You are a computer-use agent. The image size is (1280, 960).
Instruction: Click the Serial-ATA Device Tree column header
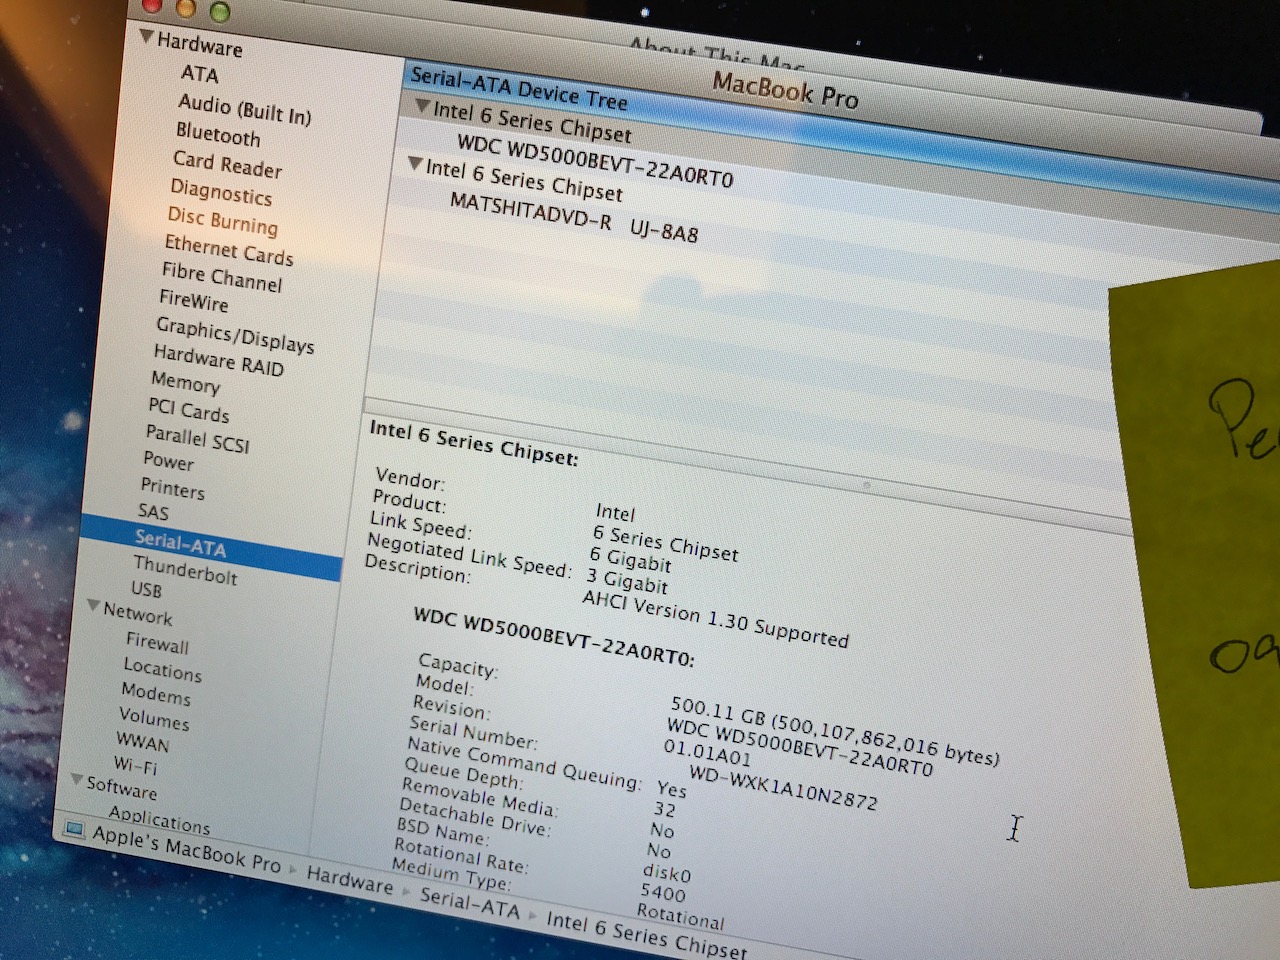click(x=519, y=89)
